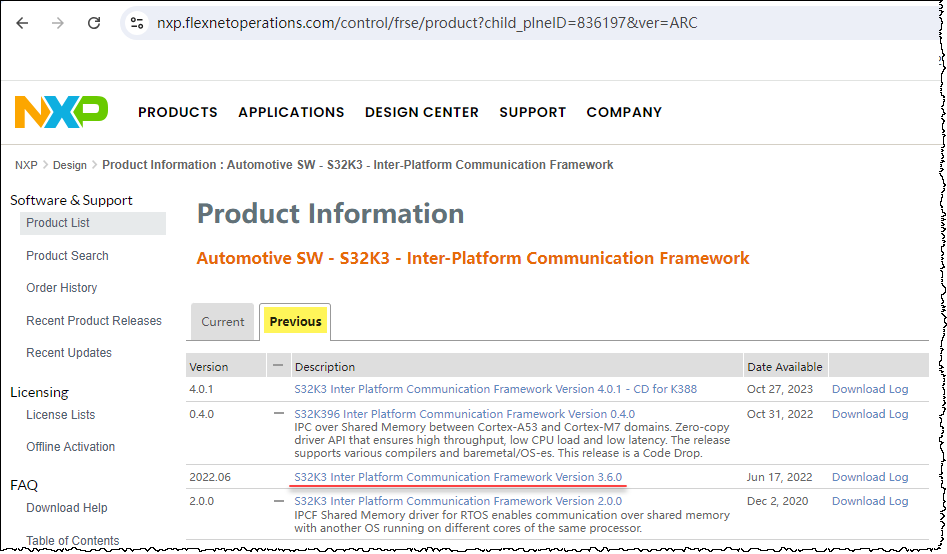947x554 pixels.
Task: Open Download Help in sidebar
Action: click(66, 507)
